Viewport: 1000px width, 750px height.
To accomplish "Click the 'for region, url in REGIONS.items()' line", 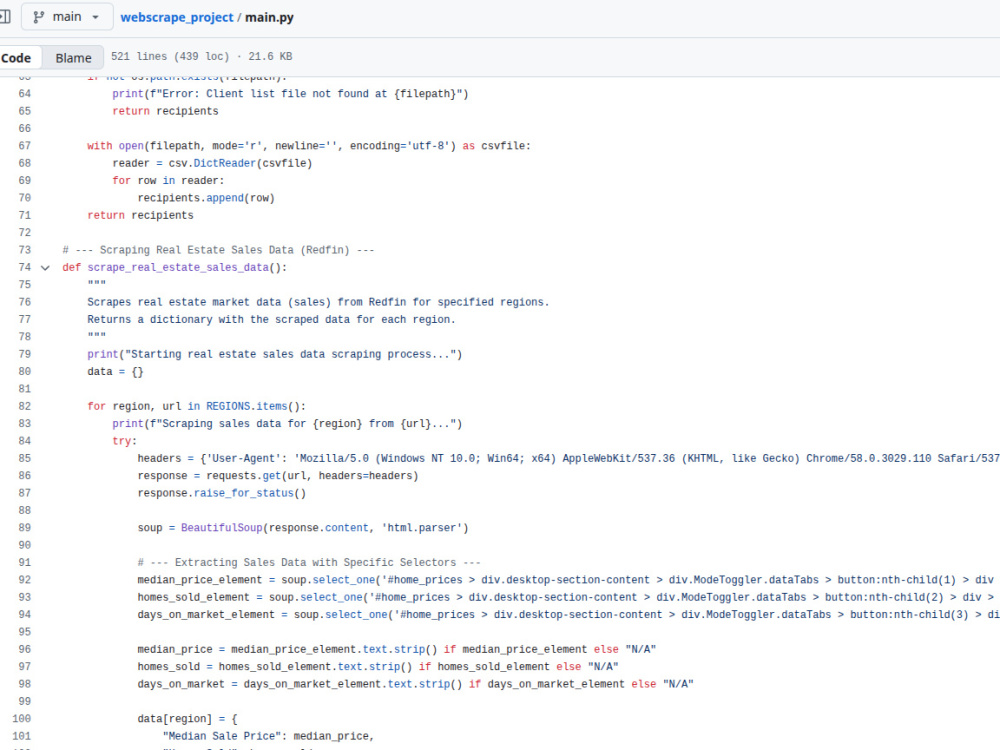I will pyautogui.click(x=196, y=406).
